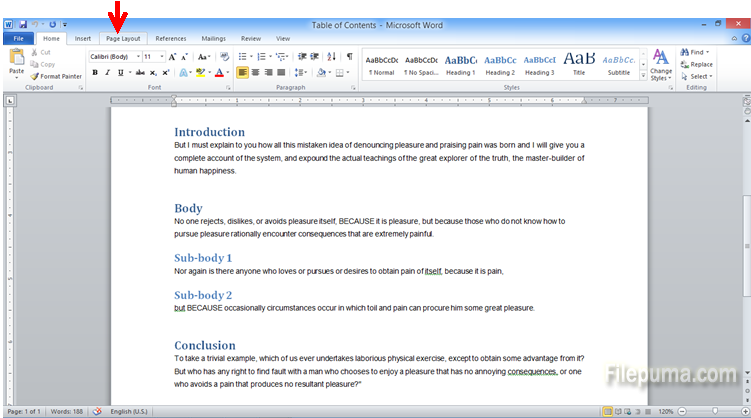Click the Sort icon in Paragraph group

pyautogui.click(x=333, y=57)
